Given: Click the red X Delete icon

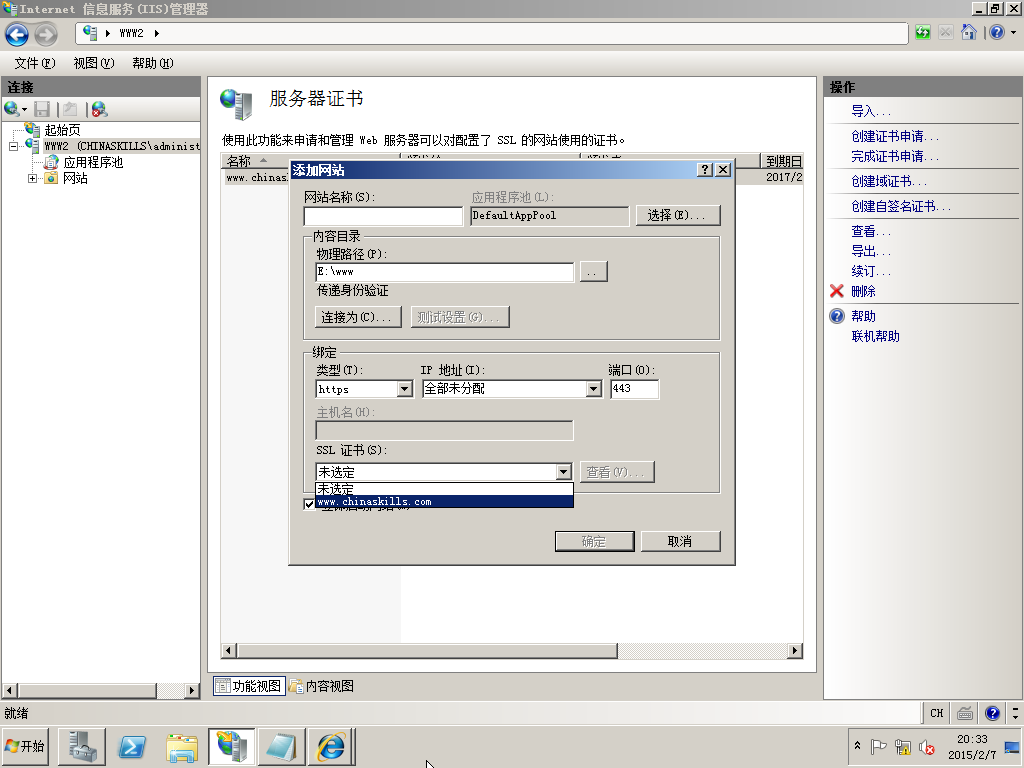Looking at the screenshot, I should coord(837,291).
